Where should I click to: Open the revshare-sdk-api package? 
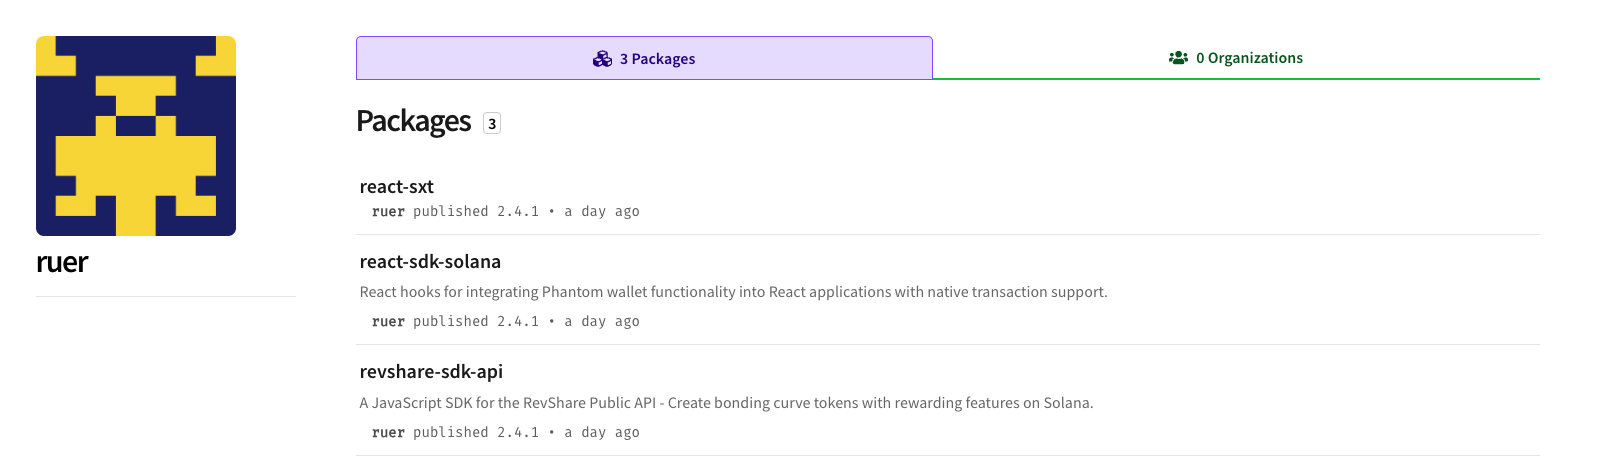431,371
